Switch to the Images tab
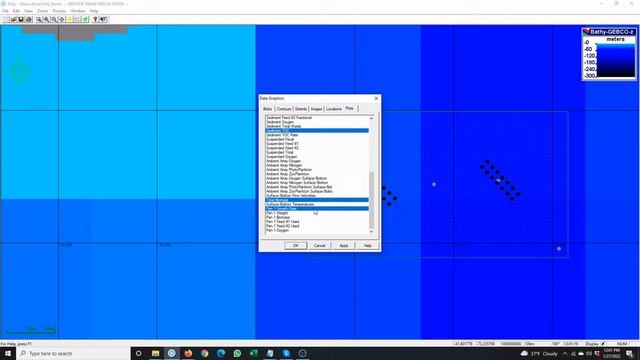 316,109
